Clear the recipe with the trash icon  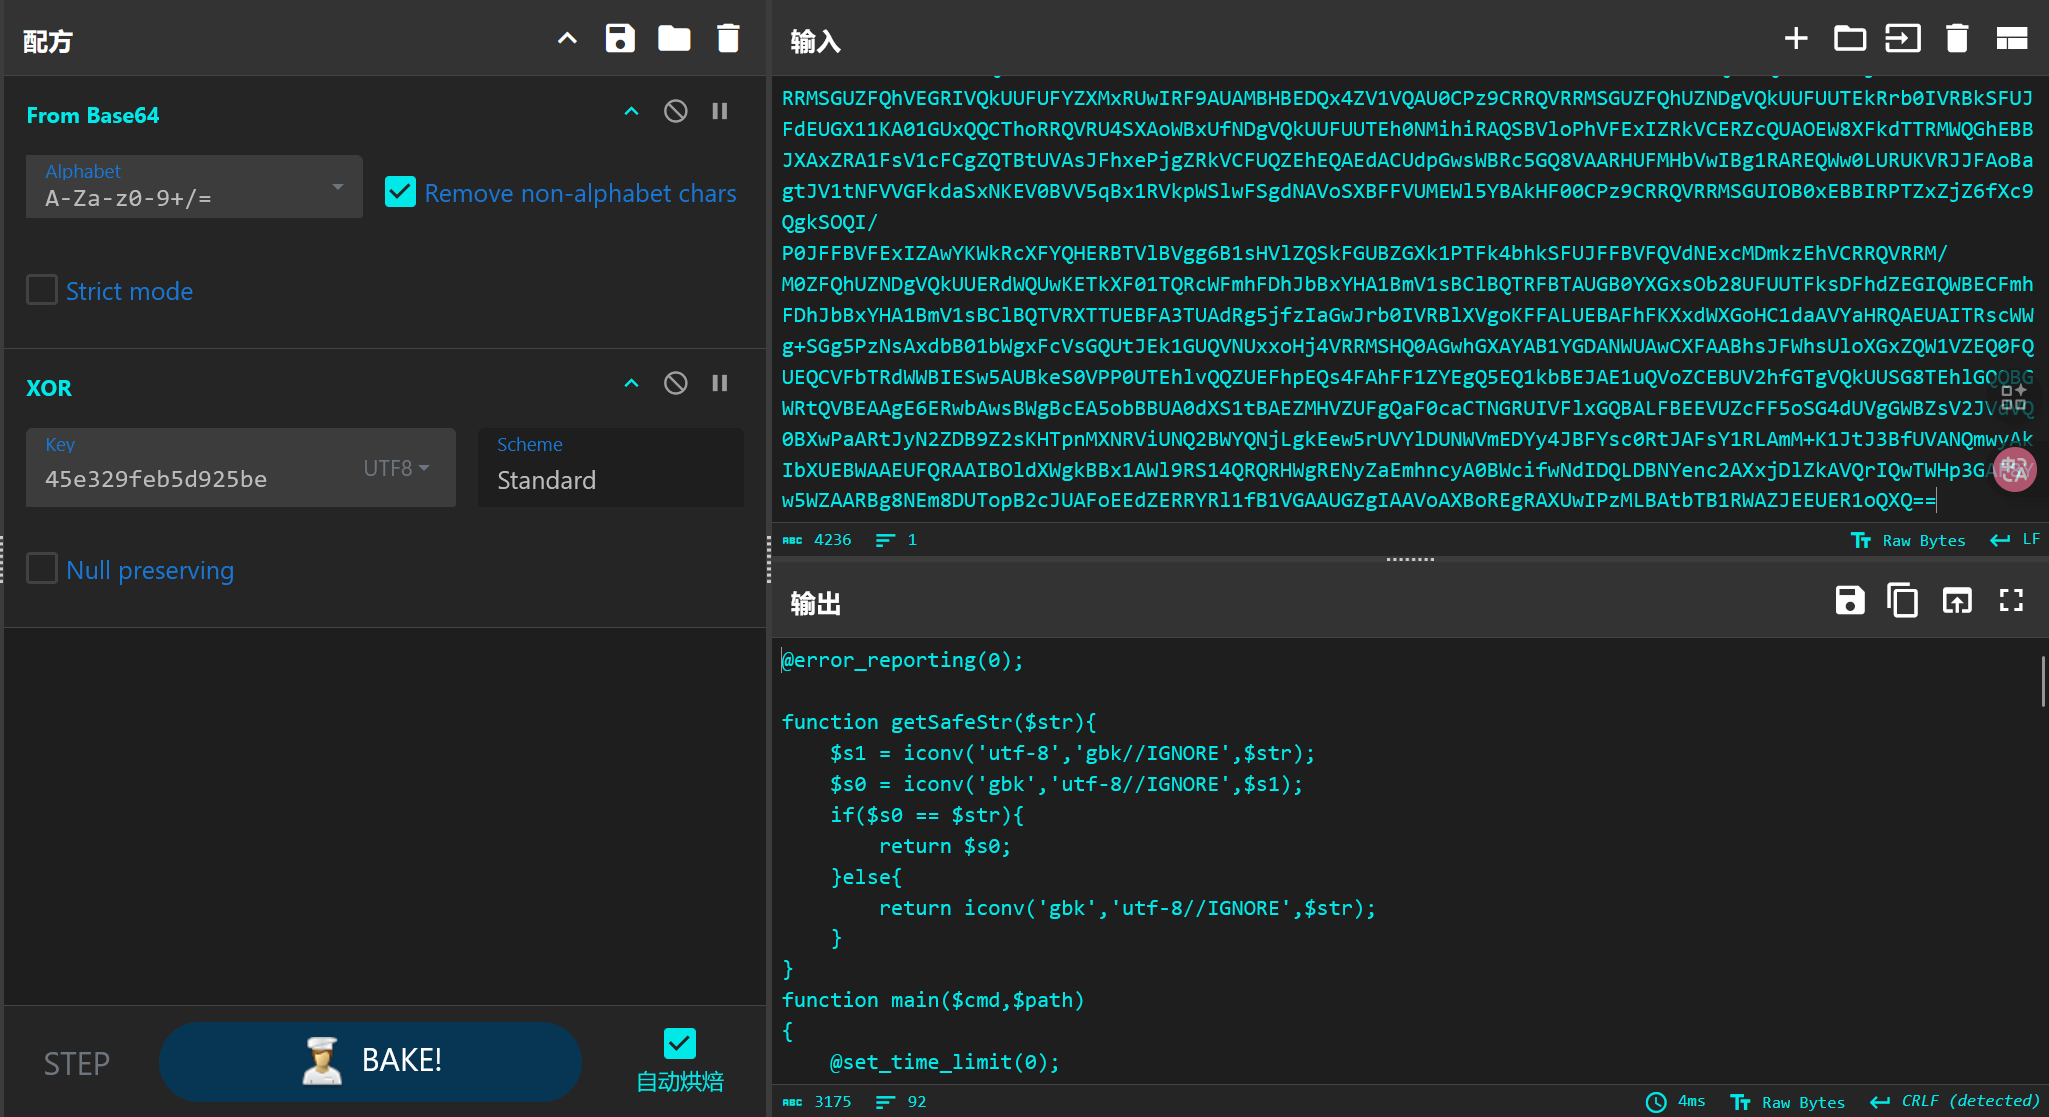click(x=728, y=39)
